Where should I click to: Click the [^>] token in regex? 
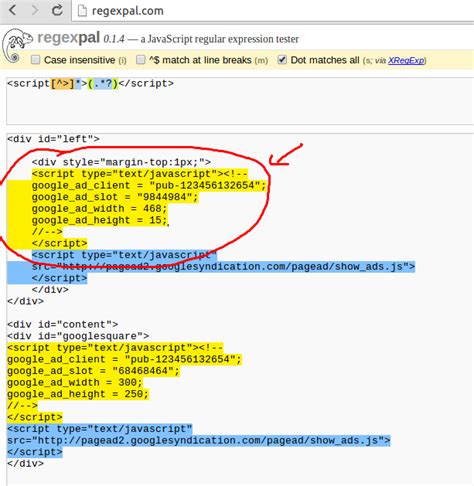pyautogui.click(x=62, y=83)
